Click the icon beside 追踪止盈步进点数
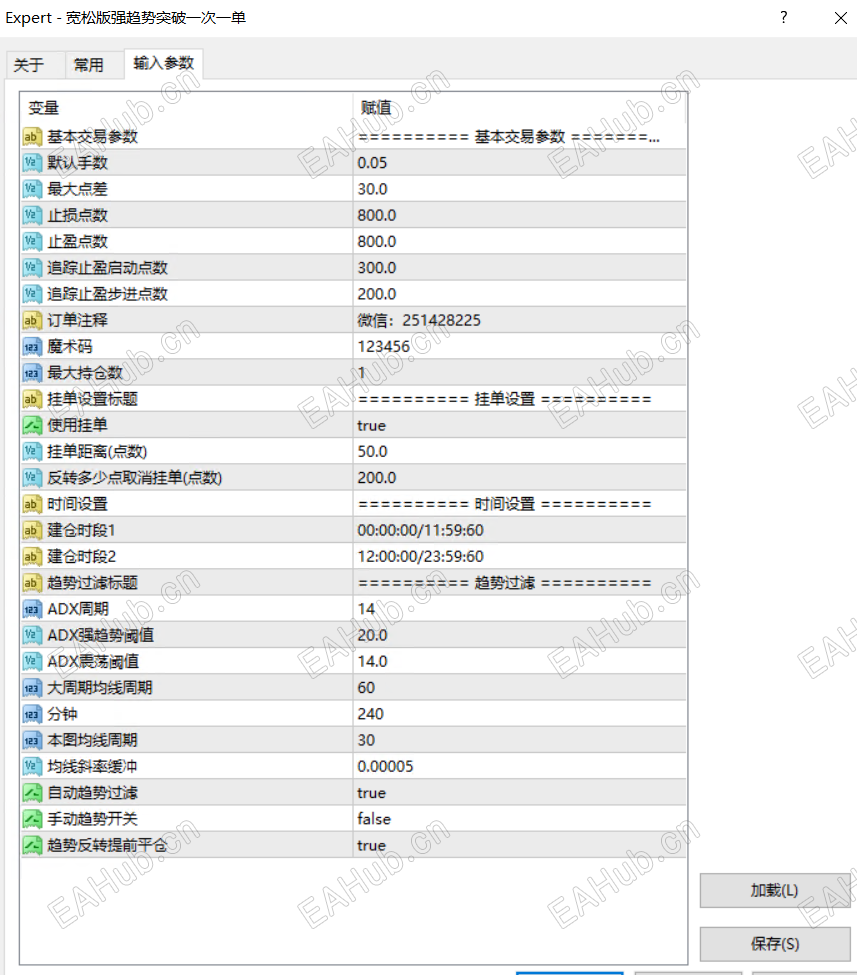The height and width of the screenshot is (975, 857). [x=31, y=293]
